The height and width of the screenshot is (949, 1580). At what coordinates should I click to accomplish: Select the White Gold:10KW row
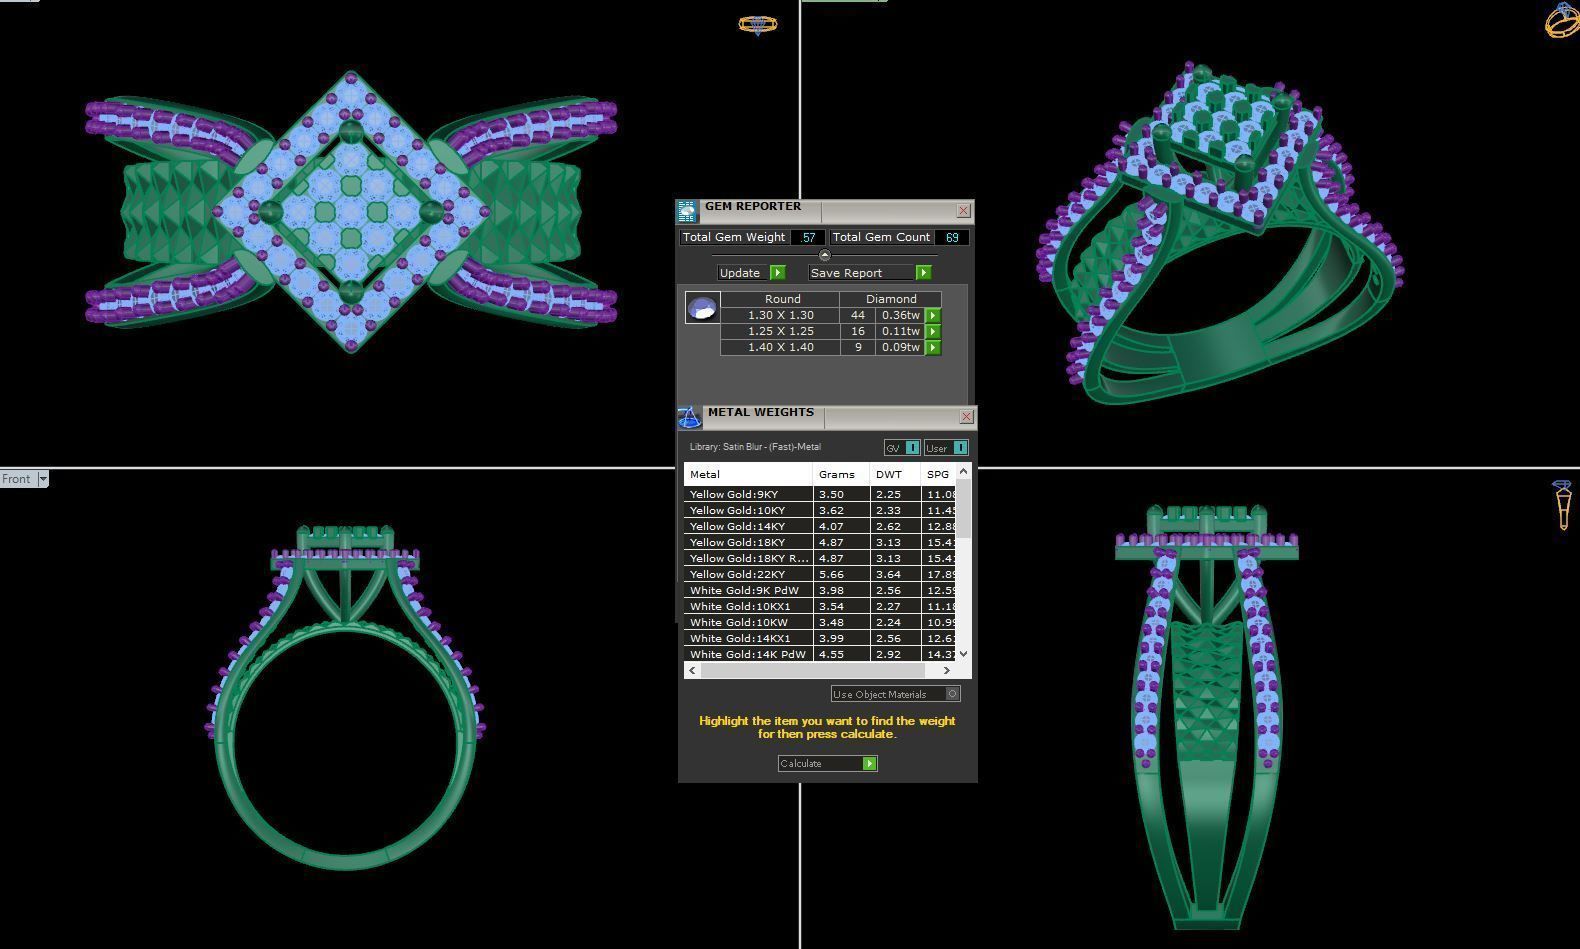820,623
